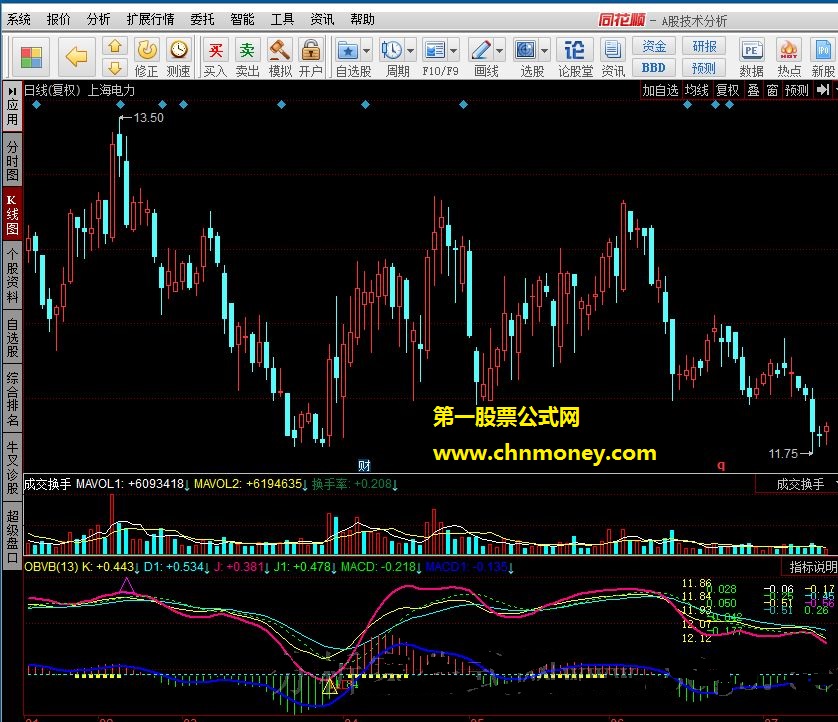Click the red q marker below chart

tap(721, 465)
